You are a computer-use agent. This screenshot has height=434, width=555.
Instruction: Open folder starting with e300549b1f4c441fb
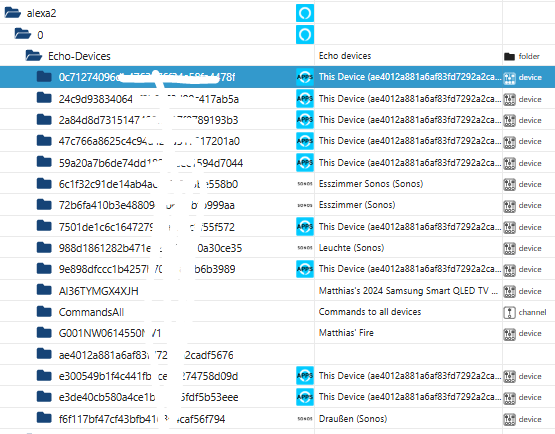coord(44,376)
